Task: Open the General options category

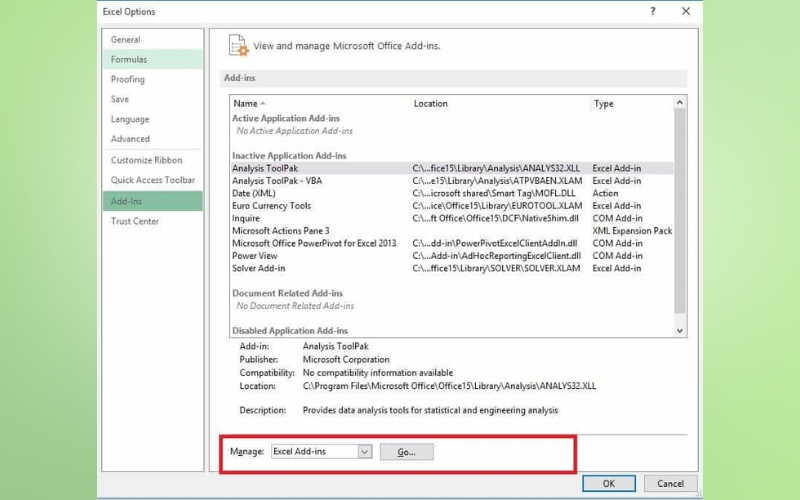Action: pos(152,39)
